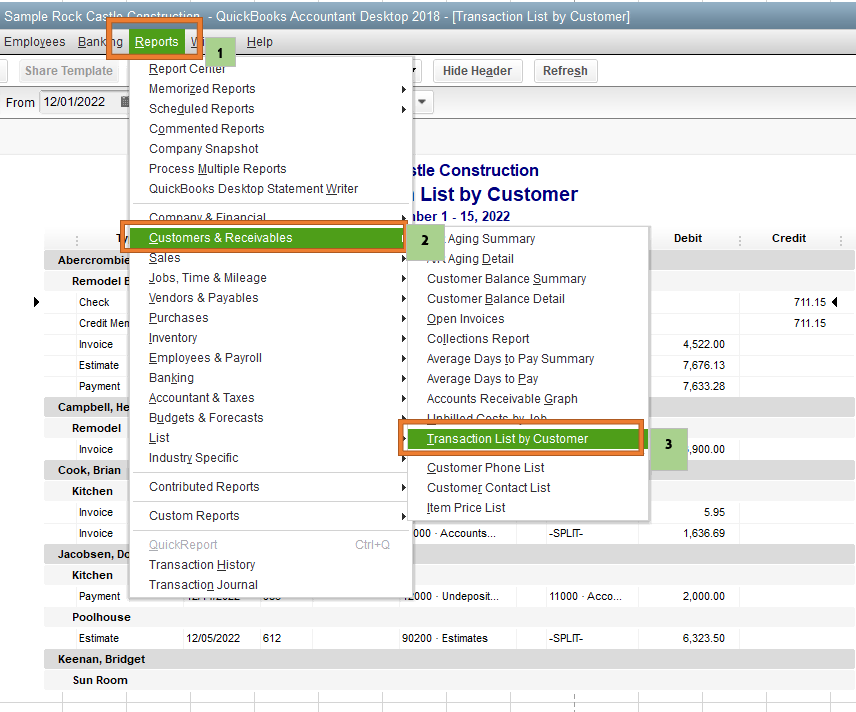The width and height of the screenshot is (856, 712).
Task: Choose Process Multiple Reports
Action: pyautogui.click(x=270, y=169)
